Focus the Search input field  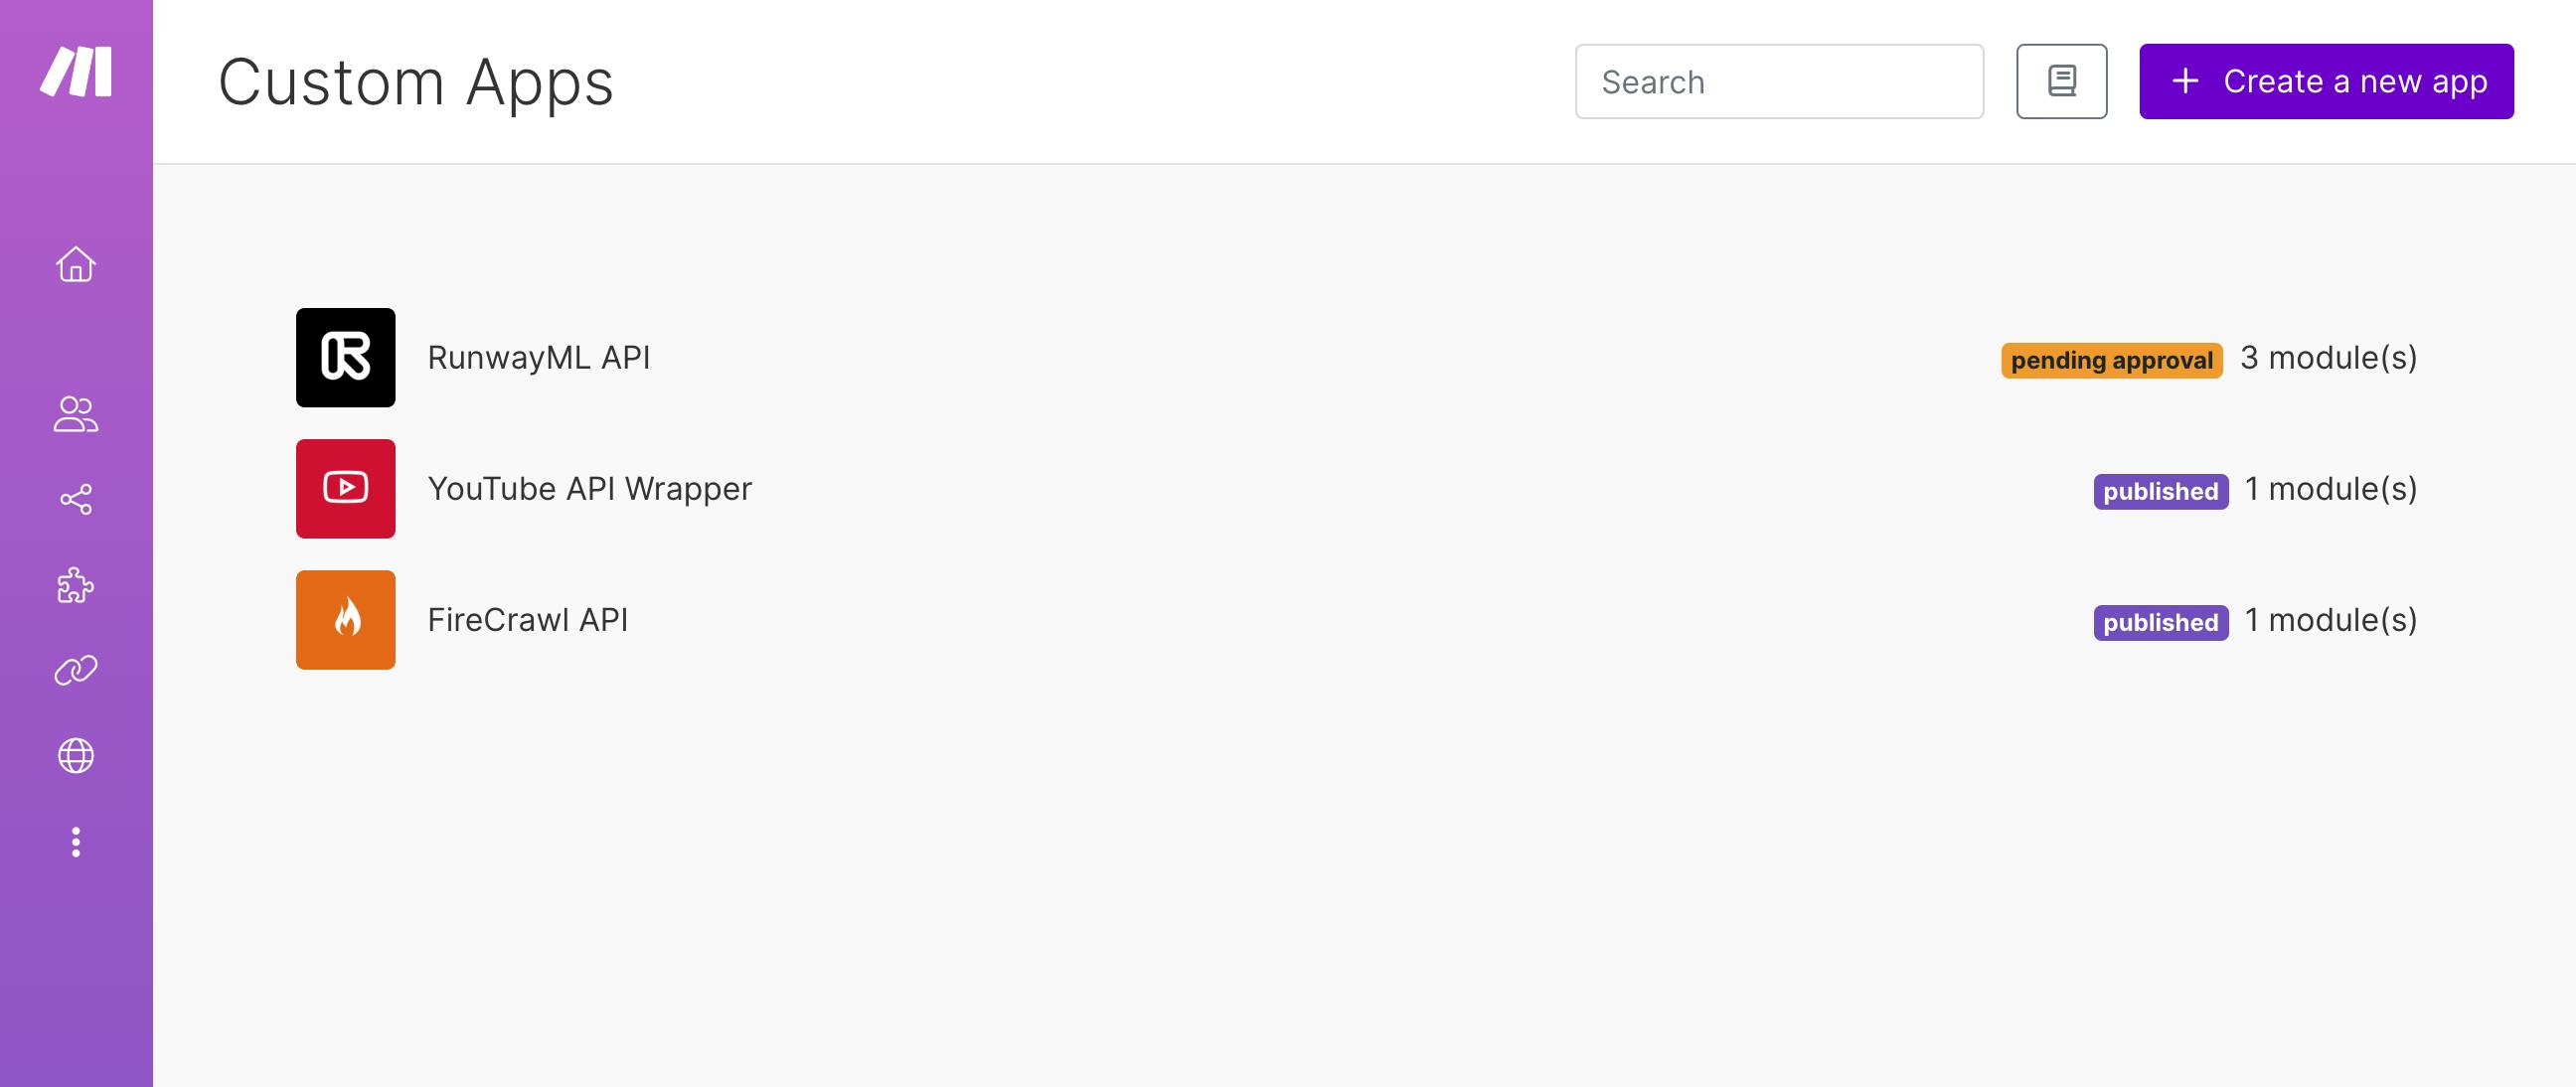[1779, 81]
